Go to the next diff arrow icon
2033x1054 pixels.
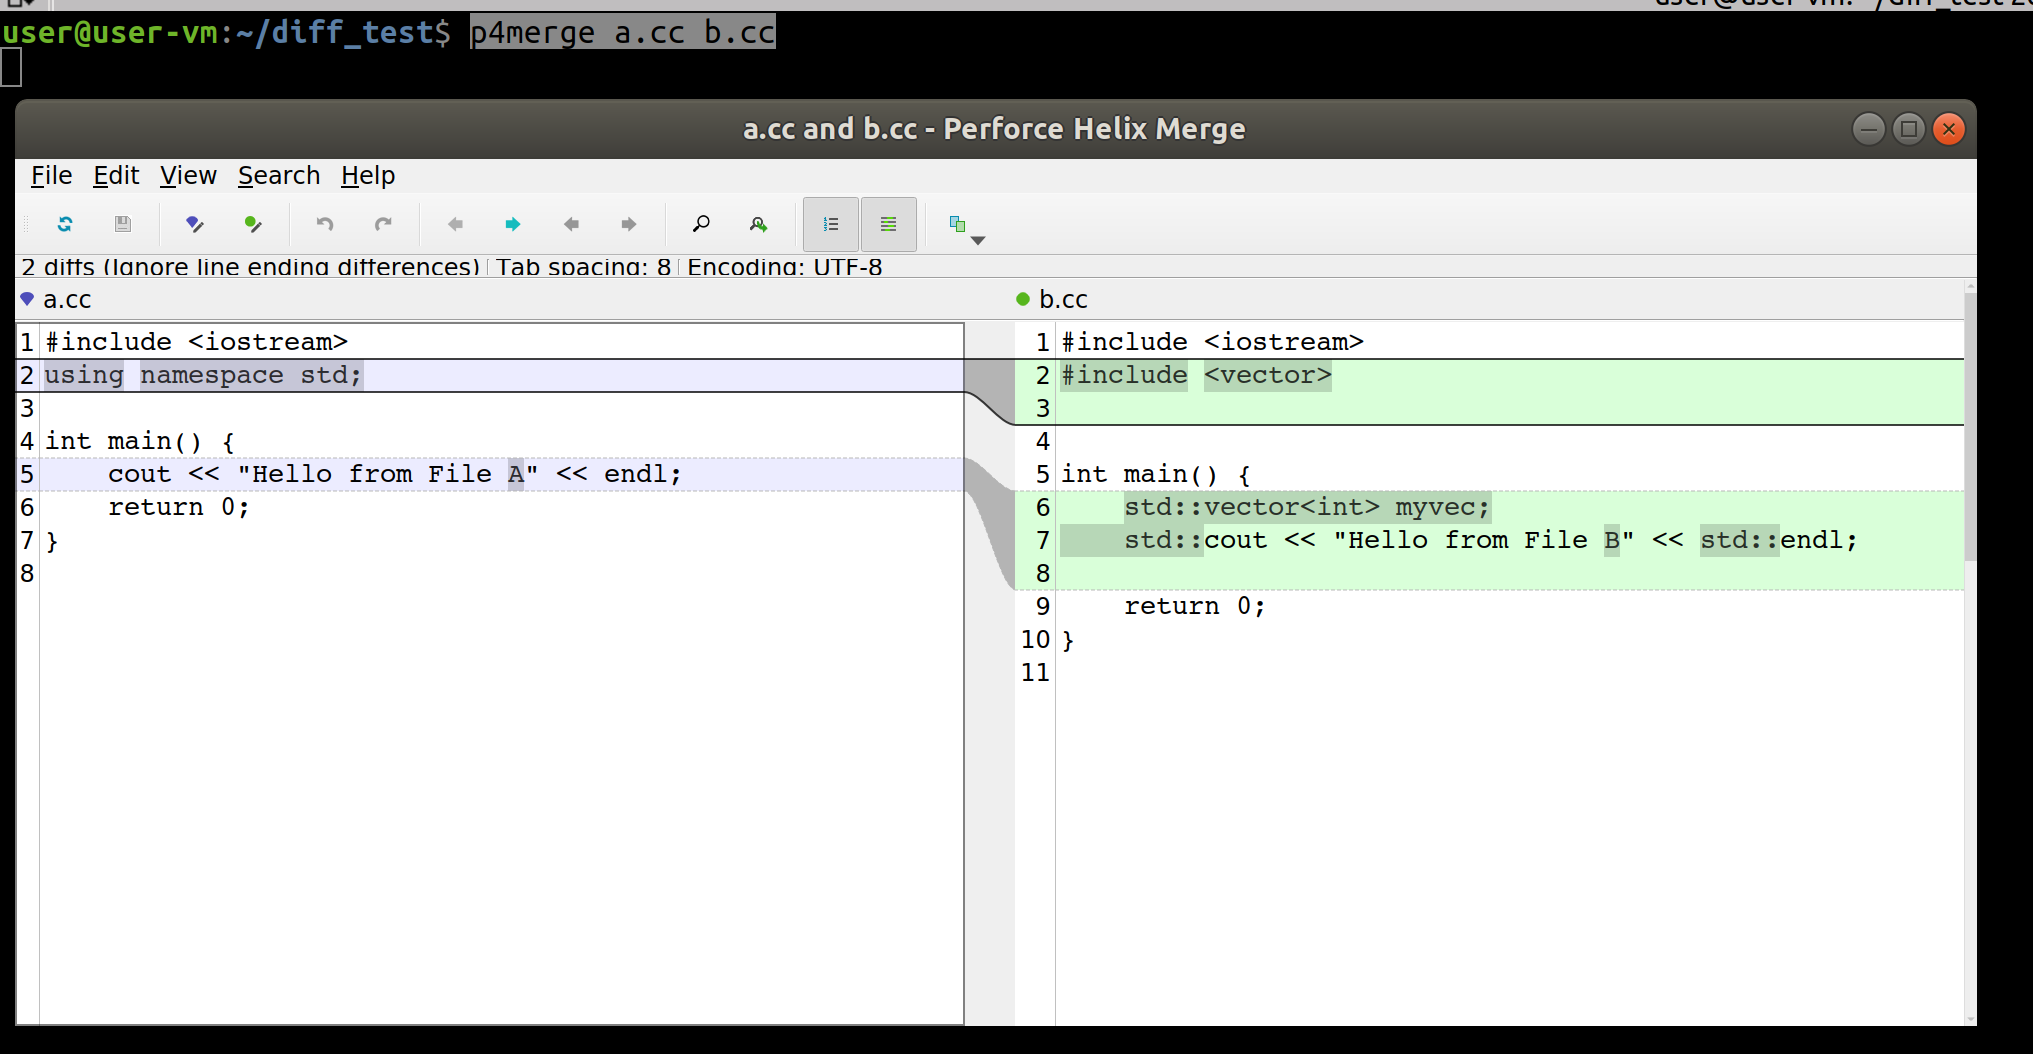click(x=513, y=224)
